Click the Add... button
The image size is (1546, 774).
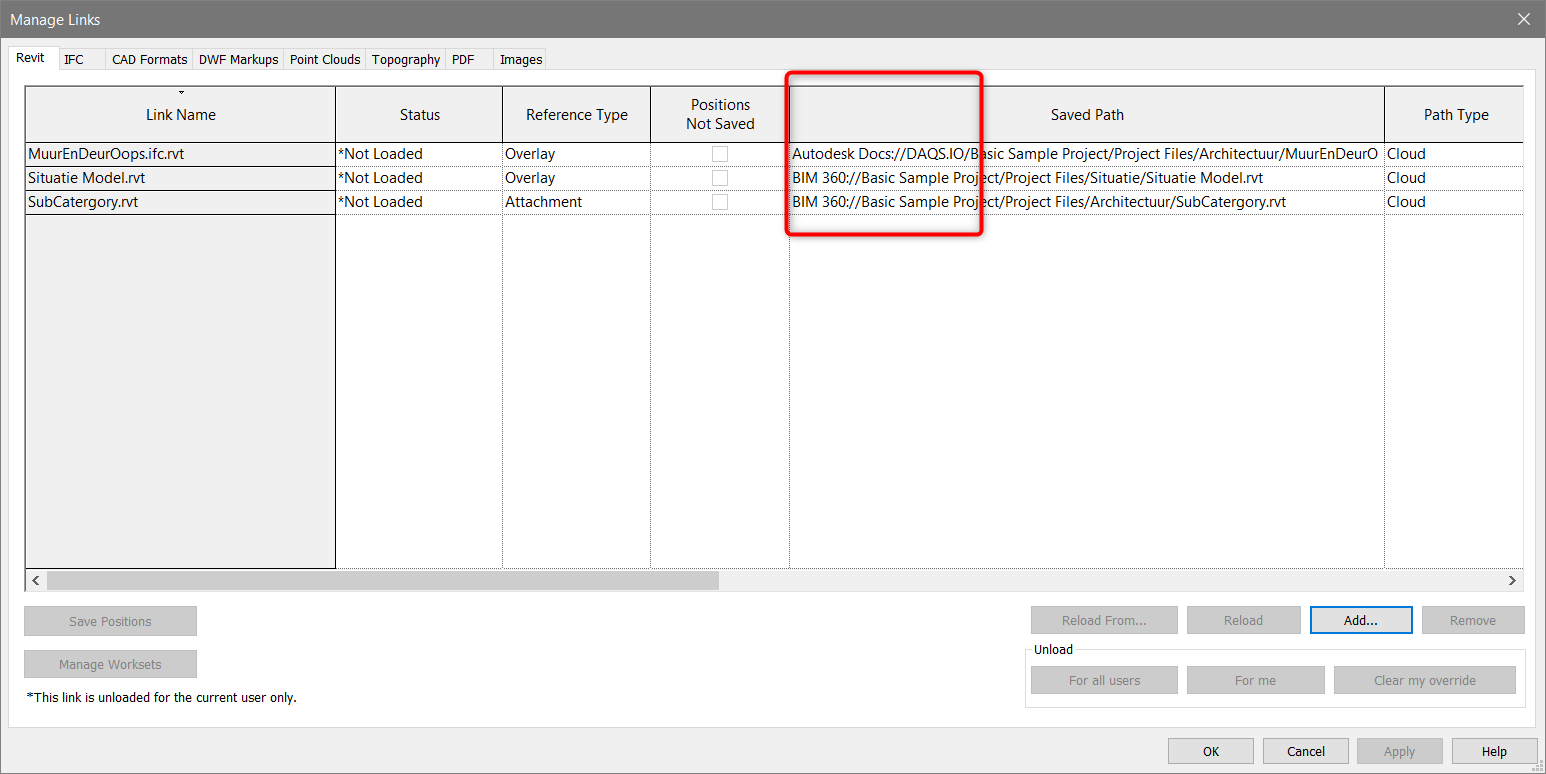coord(1360,619)
